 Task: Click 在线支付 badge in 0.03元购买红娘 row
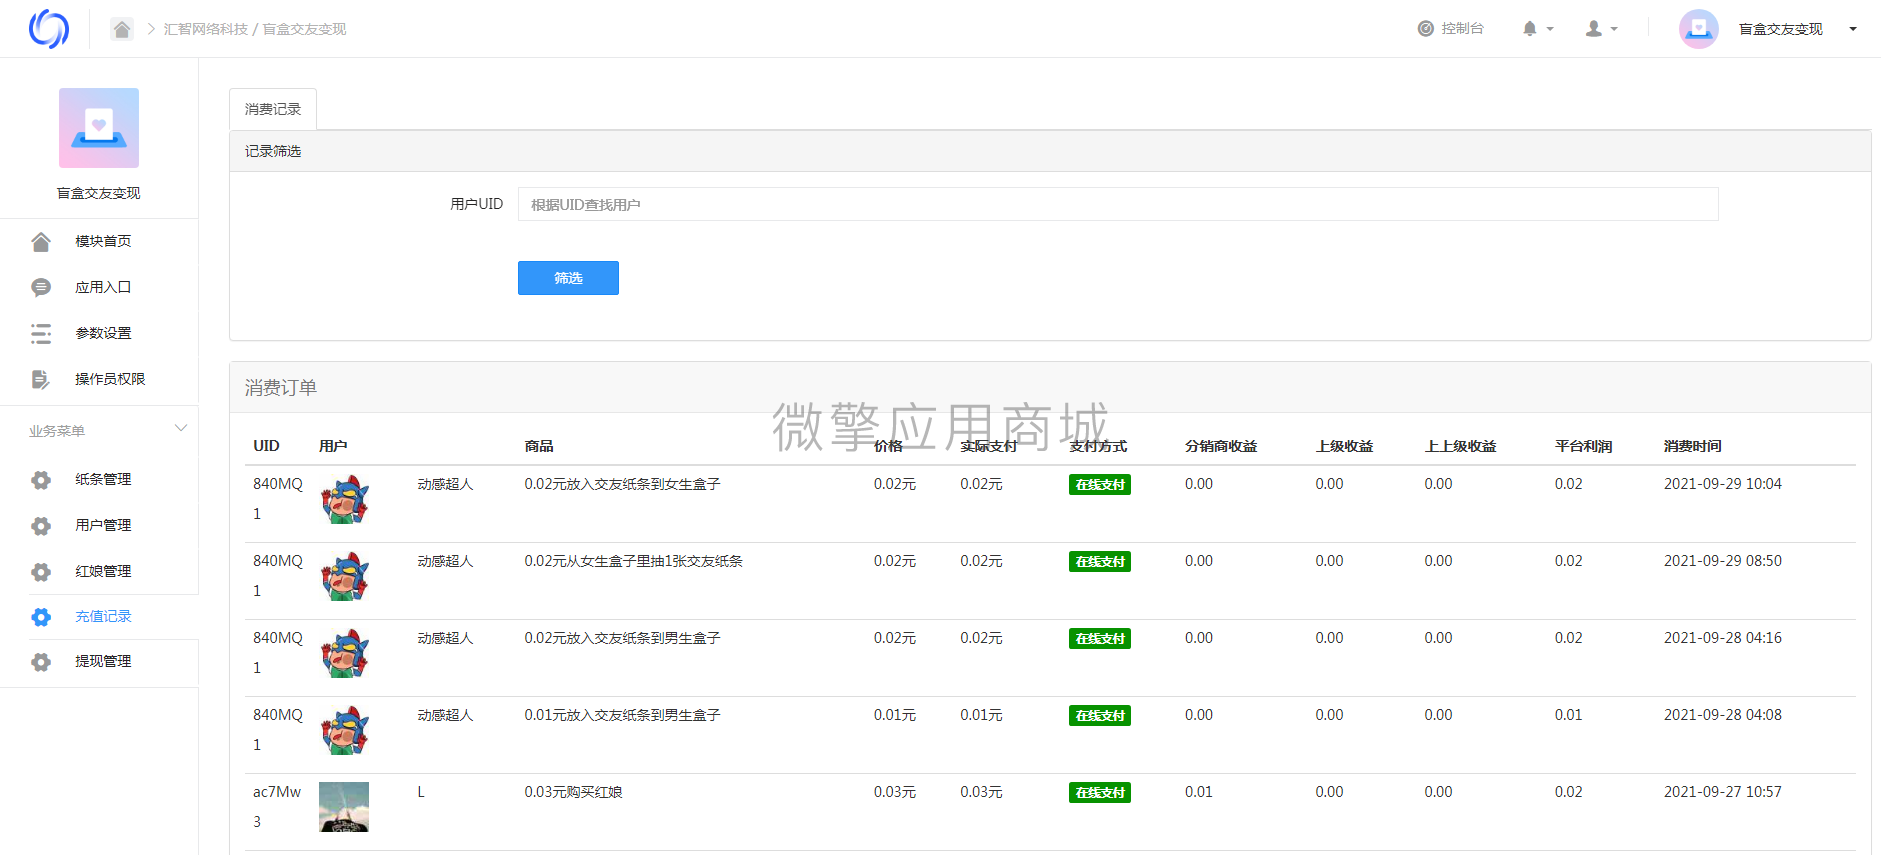coord(1100,793)
